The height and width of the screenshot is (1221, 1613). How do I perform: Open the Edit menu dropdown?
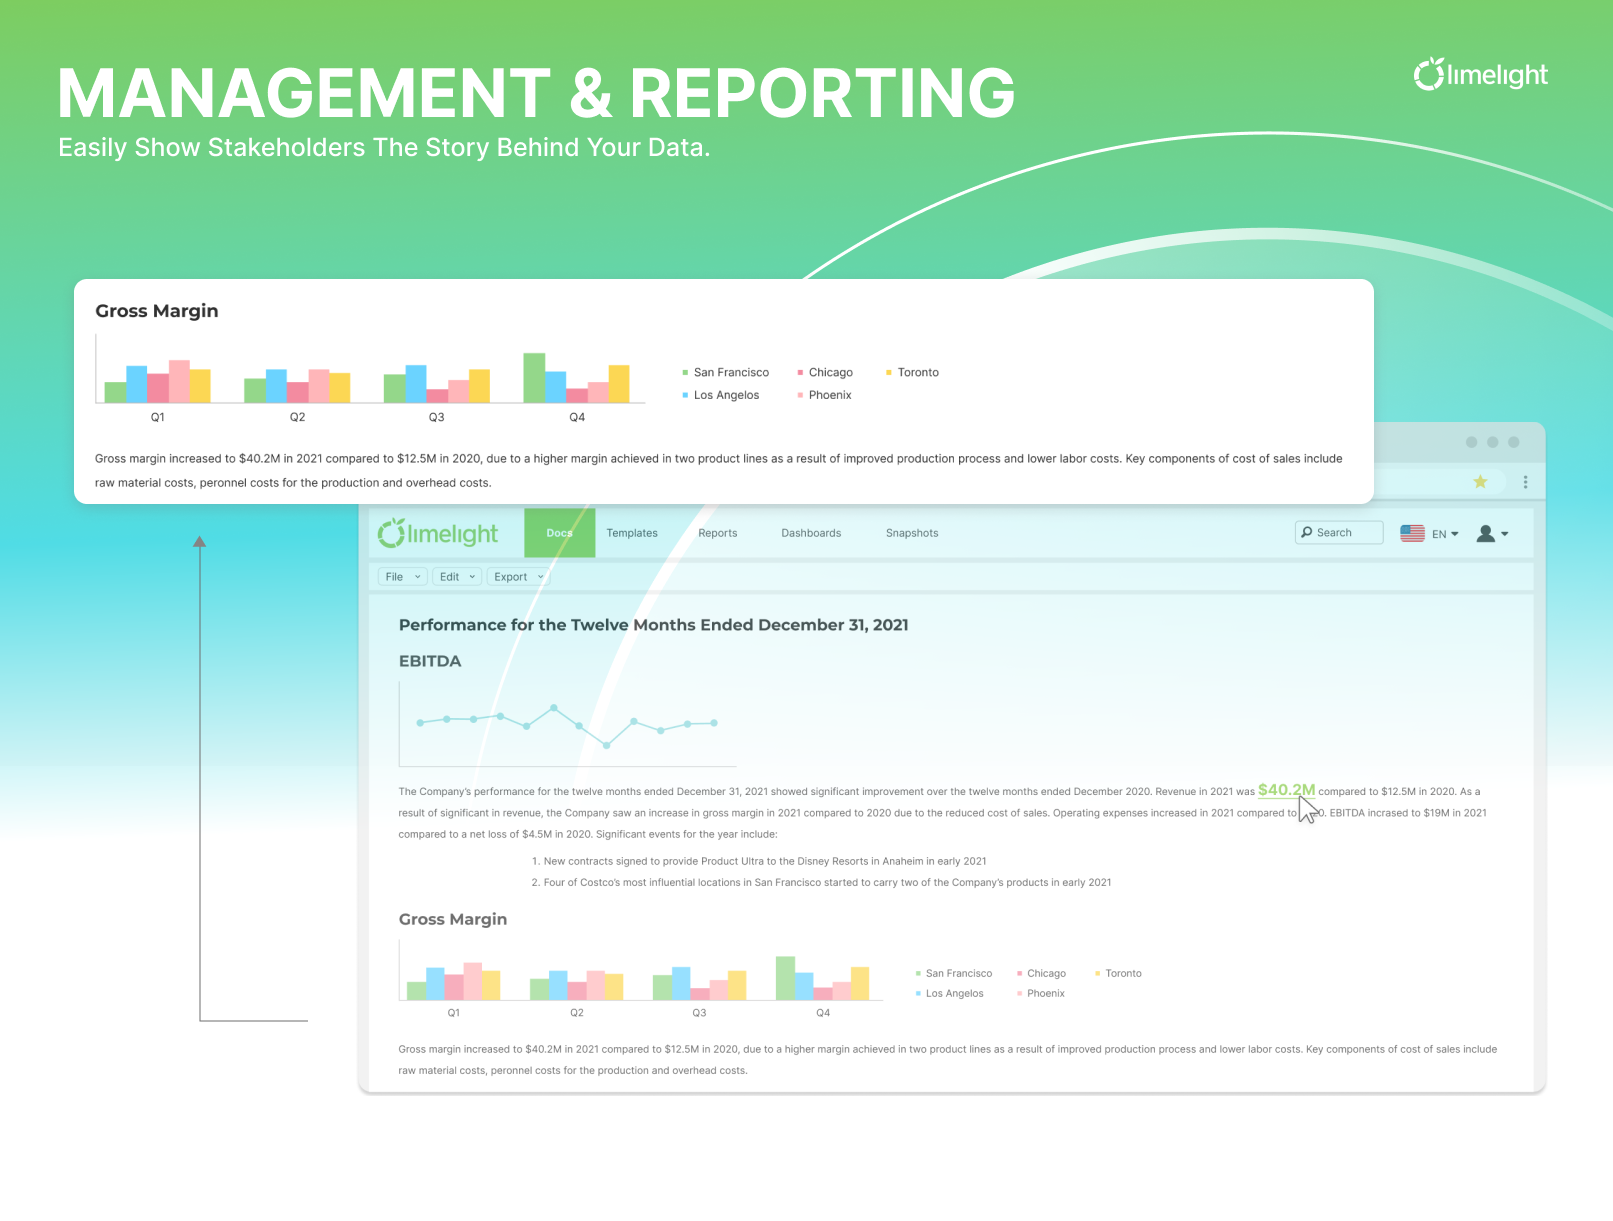(458, 577)
